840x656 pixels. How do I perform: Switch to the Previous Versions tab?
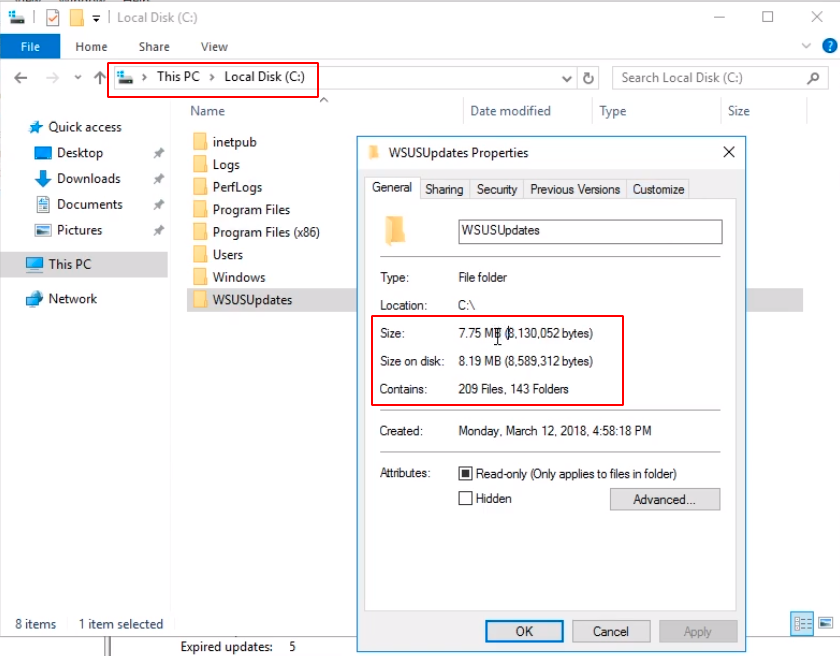point(575,189)
